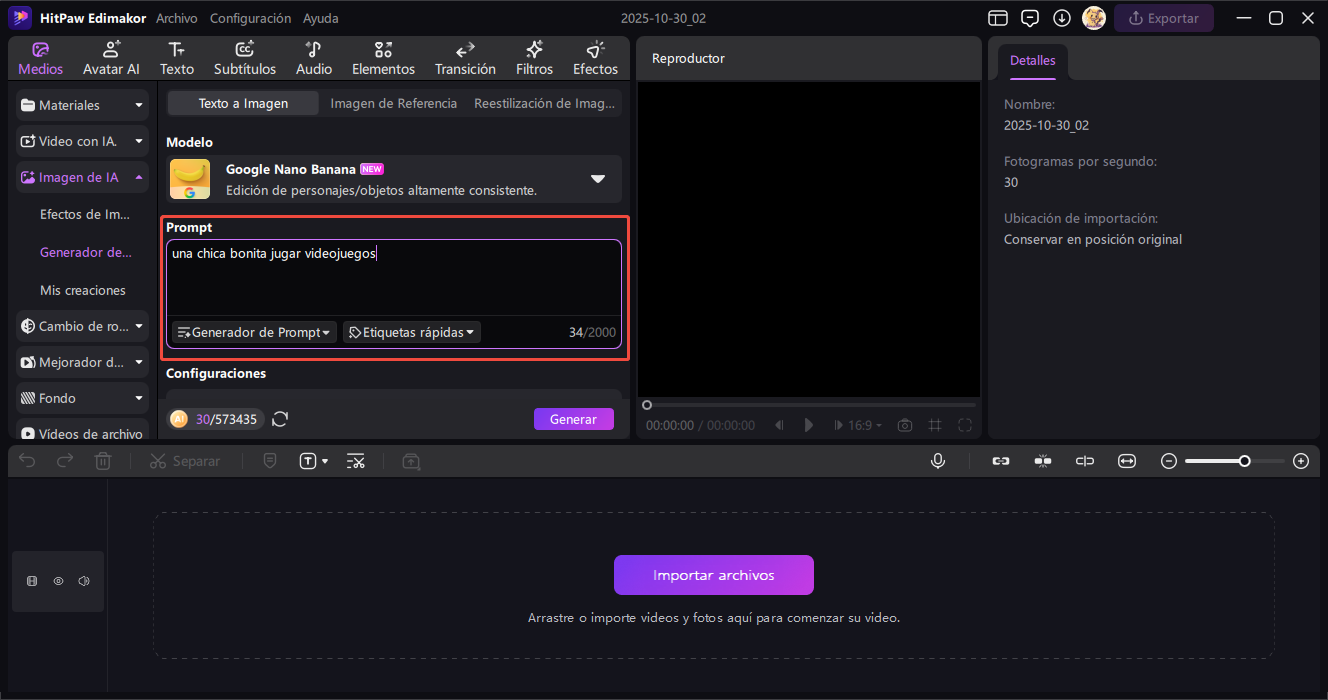Screen dimensions: 1328x700
Task: Click the zoom in plus icon on timeline
Action: [x=1300, y=461]
